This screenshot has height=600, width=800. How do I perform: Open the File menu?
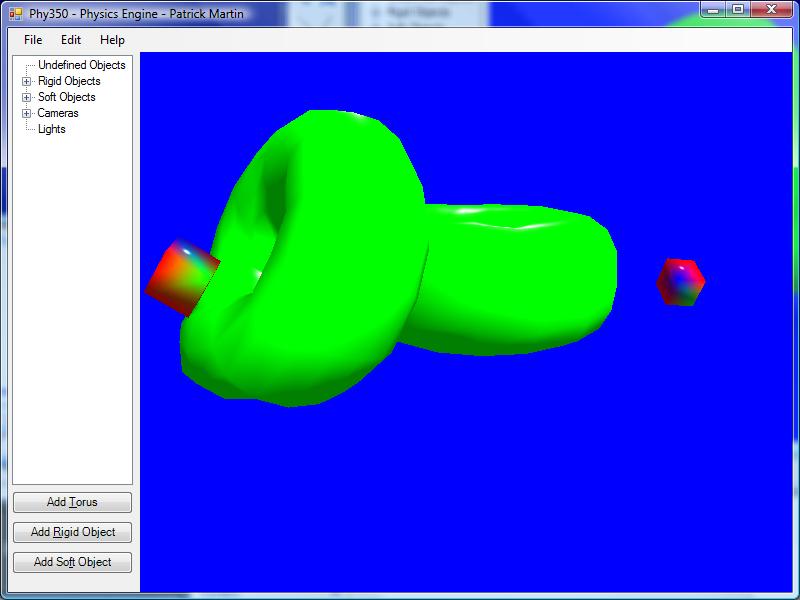(33, 40)
